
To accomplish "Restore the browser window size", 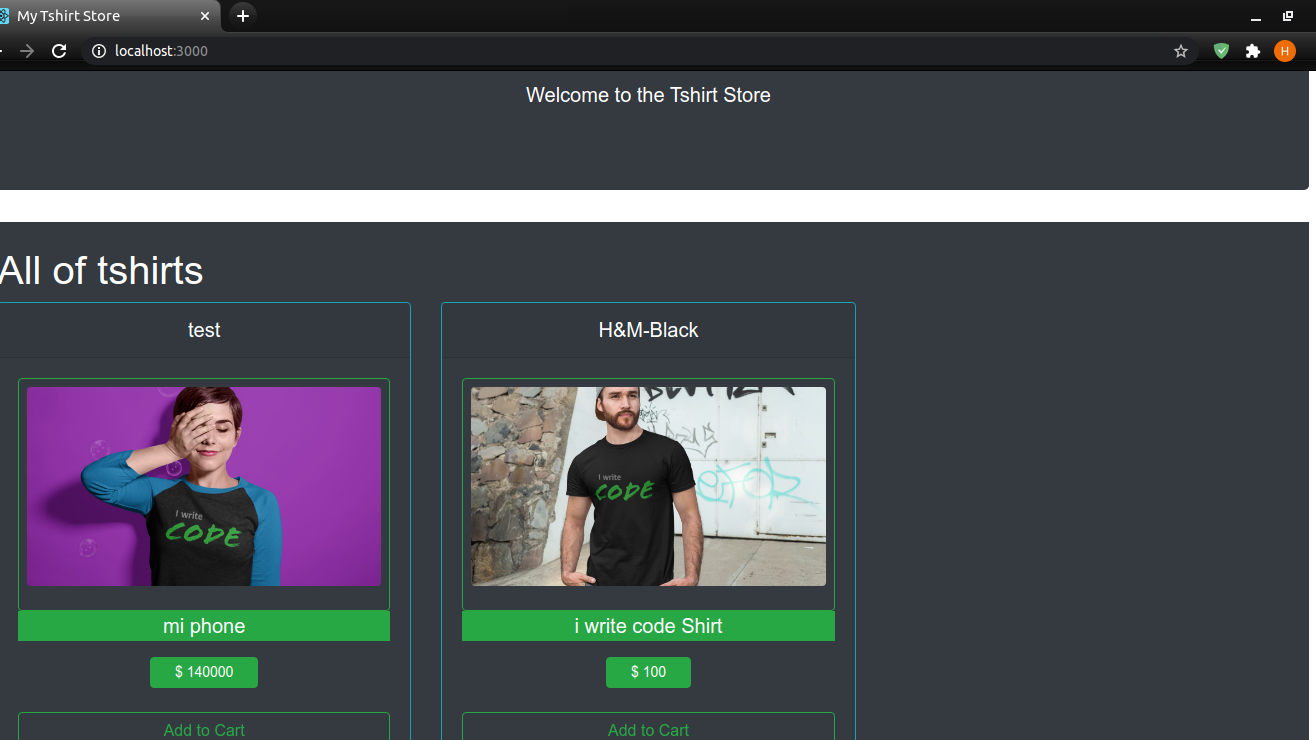I will (x=1288, y=16).
